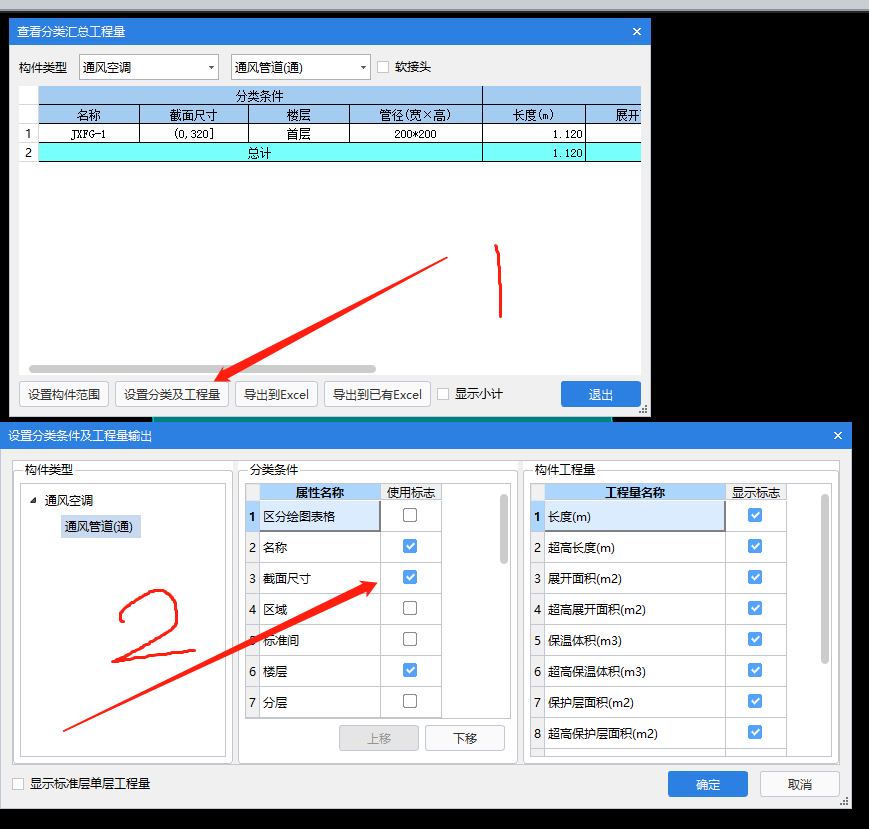869x829 pixels.
Task: Click the 长度(m) column header in summary table
Action: pyautogui.click(x=534, y=115)
